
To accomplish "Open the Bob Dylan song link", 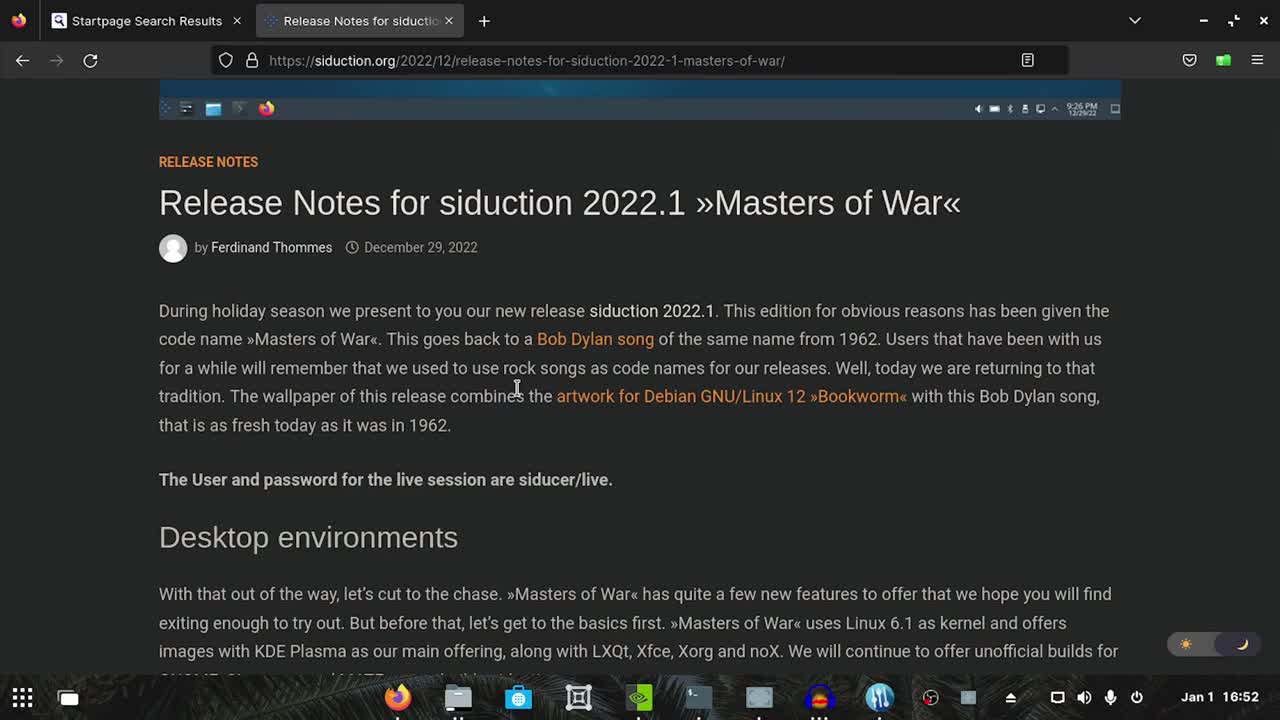I will [595, 339].
